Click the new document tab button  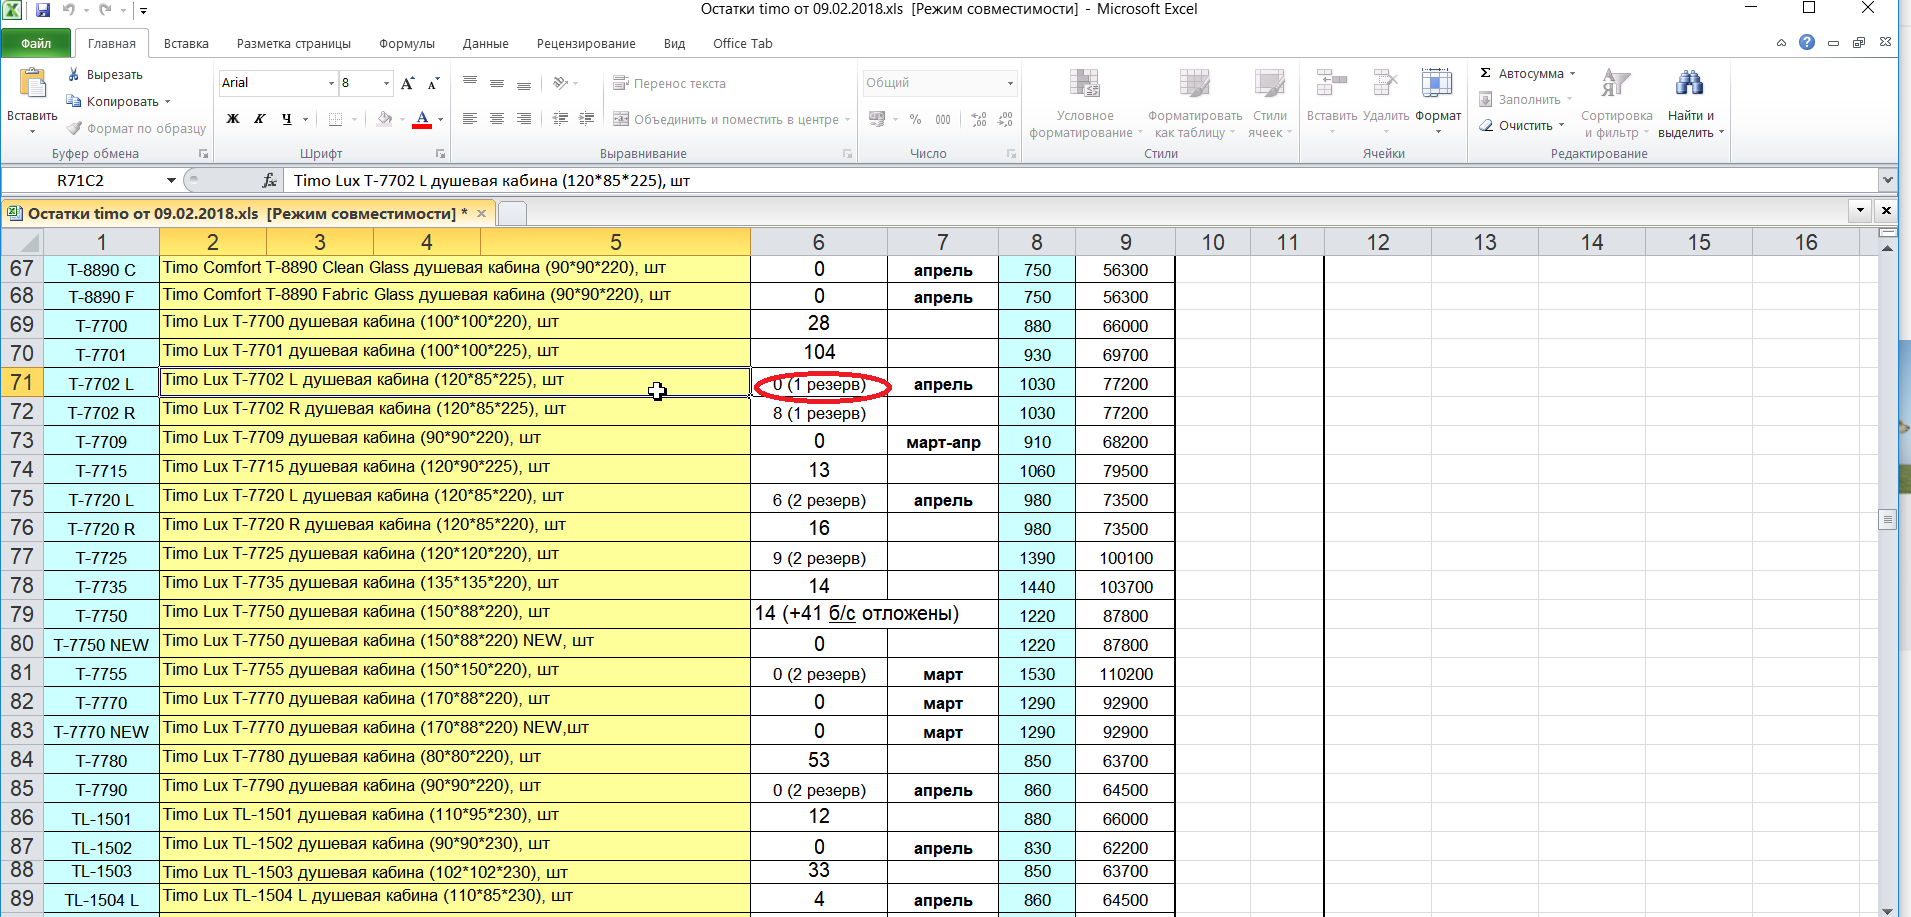click(x=512, y=214)
